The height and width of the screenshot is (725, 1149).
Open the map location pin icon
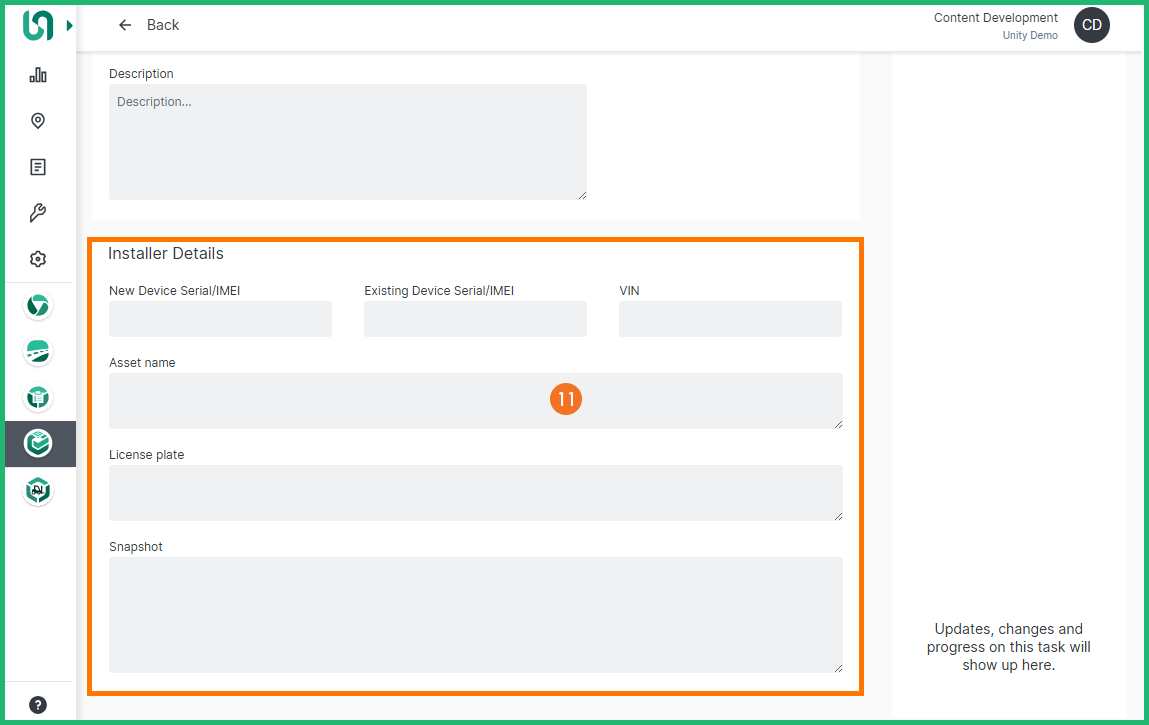point(38,121)
